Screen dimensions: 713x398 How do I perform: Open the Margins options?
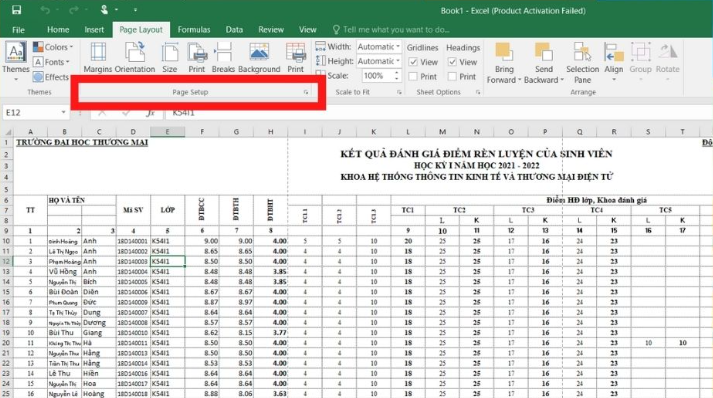tap(98, 58)
